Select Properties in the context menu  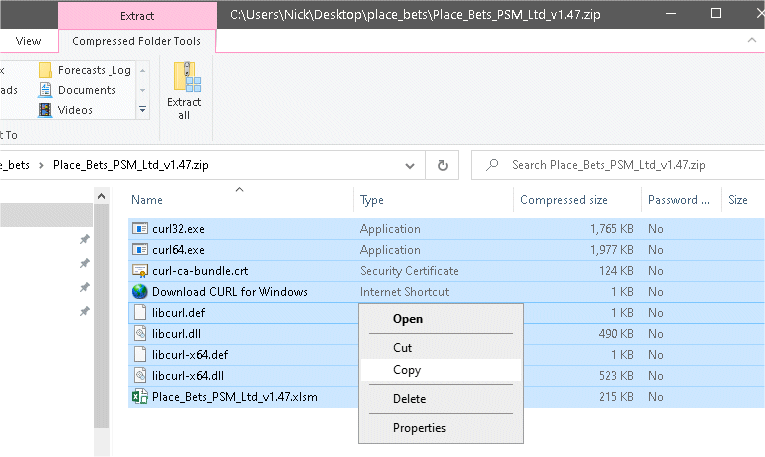pyautogui.click(x=419, y=428)
